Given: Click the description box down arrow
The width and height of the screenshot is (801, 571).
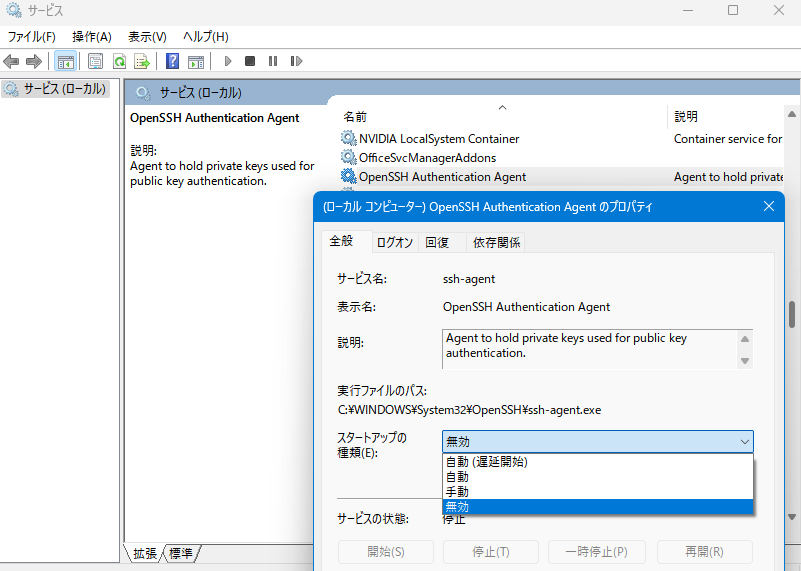Looking at the screenshot, I should pos(745,361).
